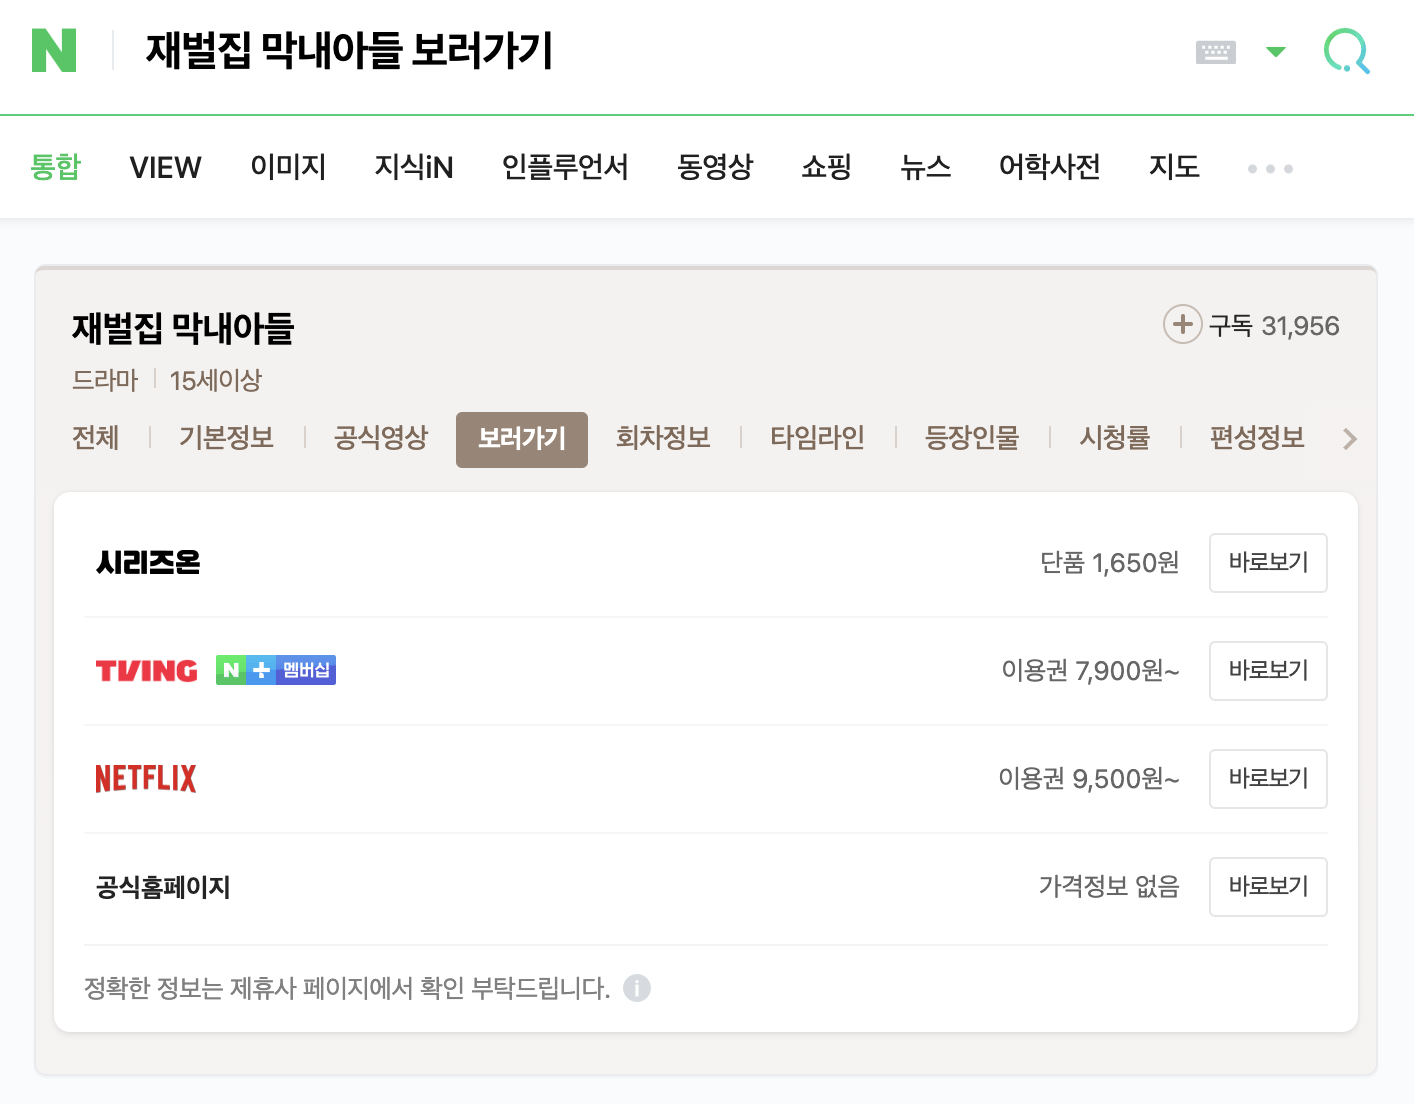Show more tabs via three-dot menu
The height and width of the screenshot is (1104, 1414).
[x=1270, y=168]
